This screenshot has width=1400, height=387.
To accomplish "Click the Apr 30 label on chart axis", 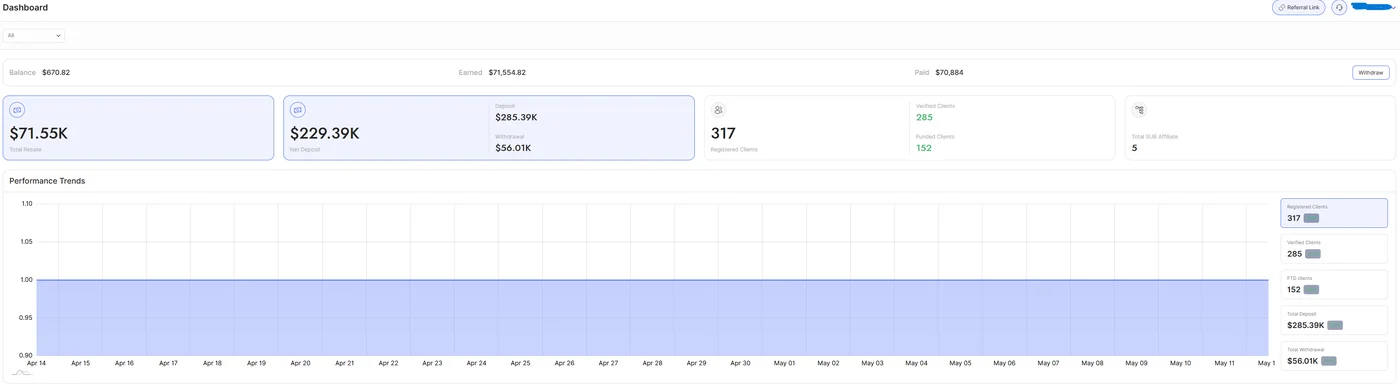I will point(740,363).
